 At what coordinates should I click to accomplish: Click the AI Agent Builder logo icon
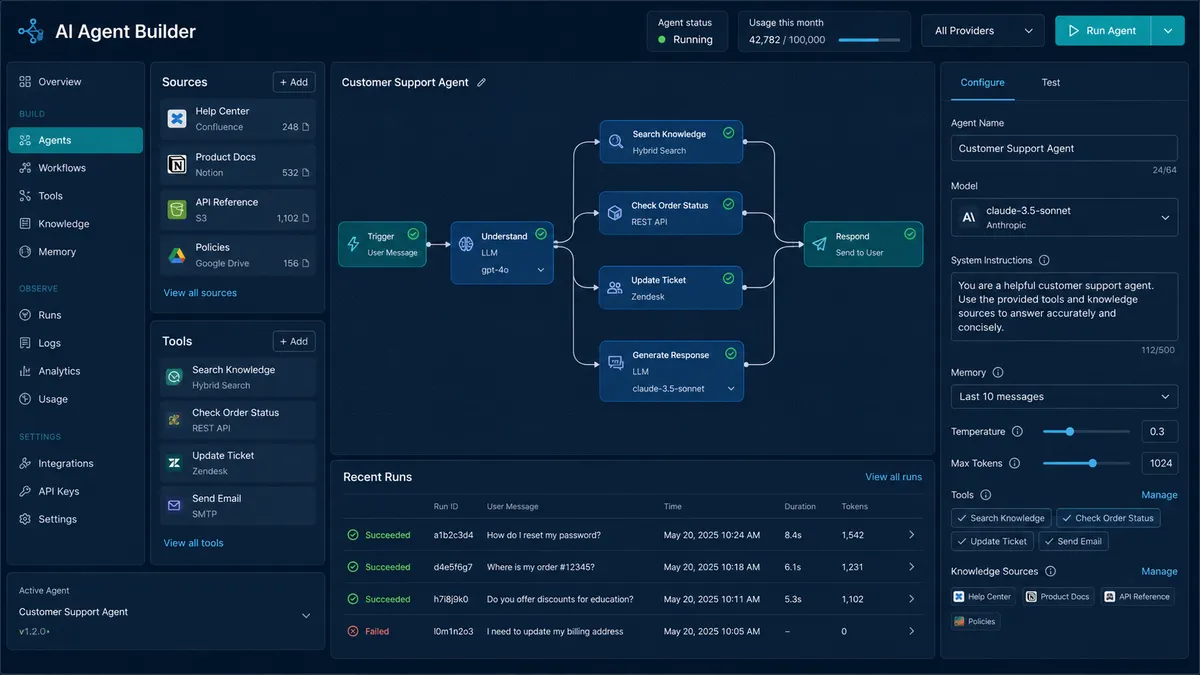[31, 31]
